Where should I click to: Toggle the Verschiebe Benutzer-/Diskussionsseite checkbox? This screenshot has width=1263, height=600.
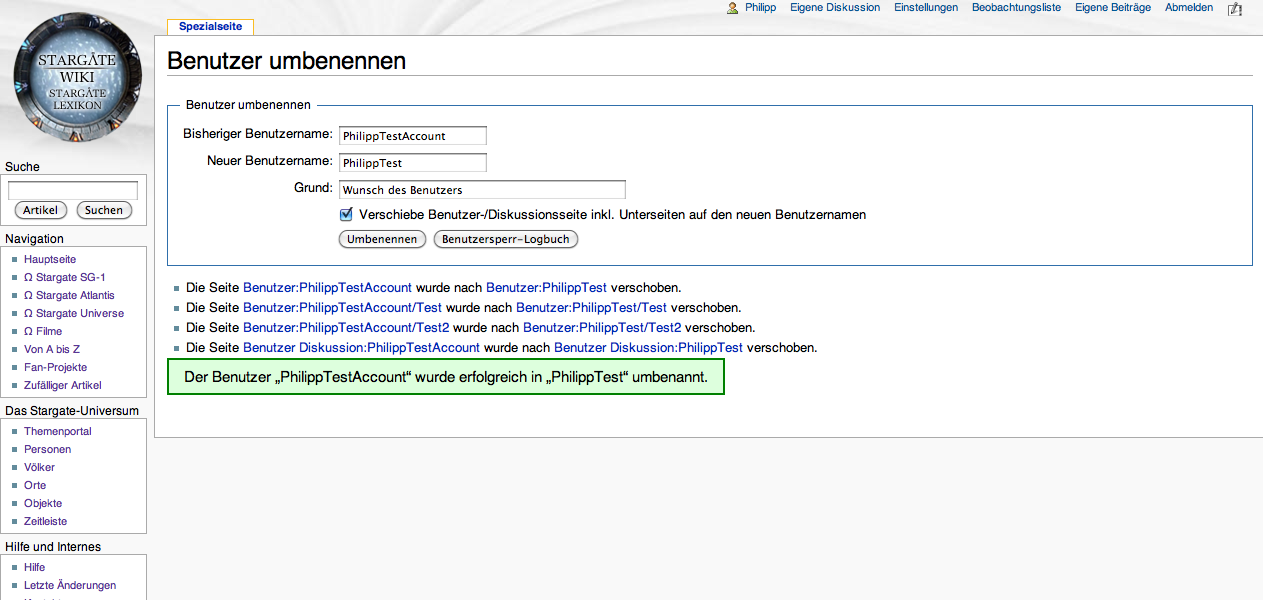[346, 214]
